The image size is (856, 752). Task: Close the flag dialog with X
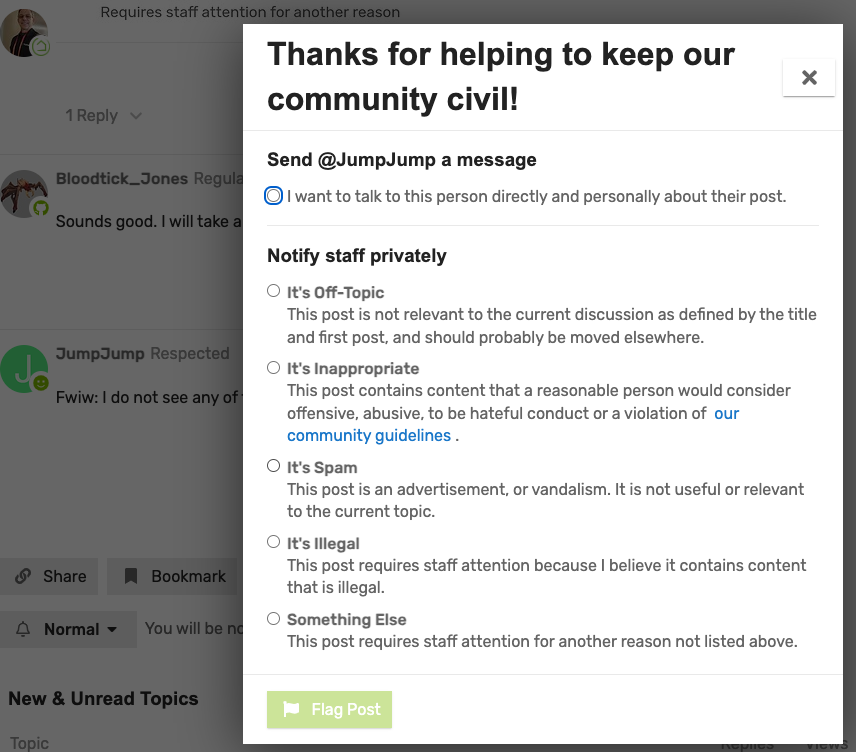[809, 78]
